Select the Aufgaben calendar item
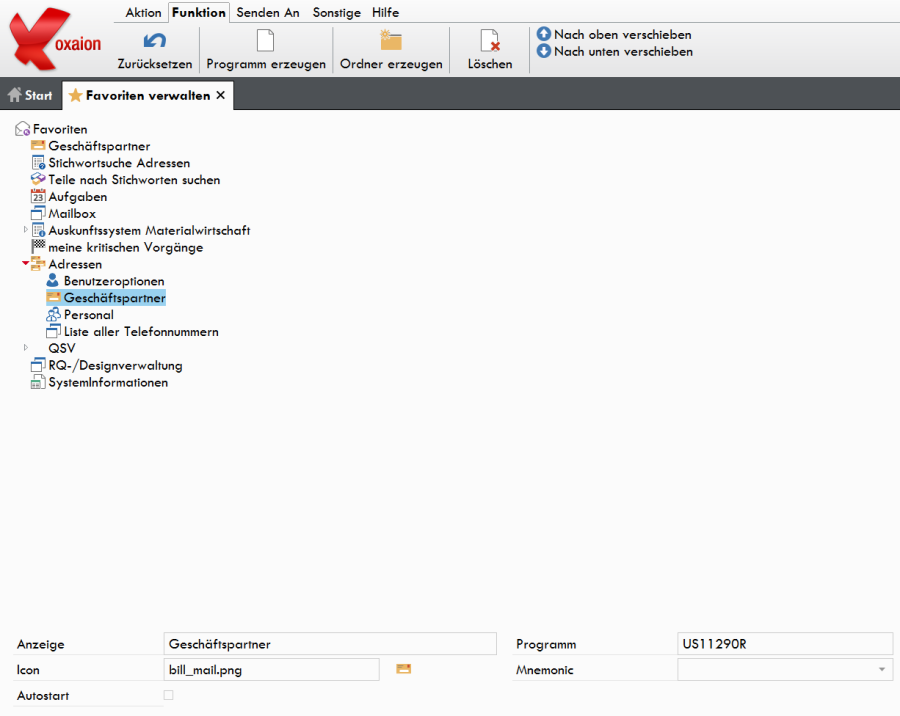This screenshot has height=716, width=900. coord(77,197)
